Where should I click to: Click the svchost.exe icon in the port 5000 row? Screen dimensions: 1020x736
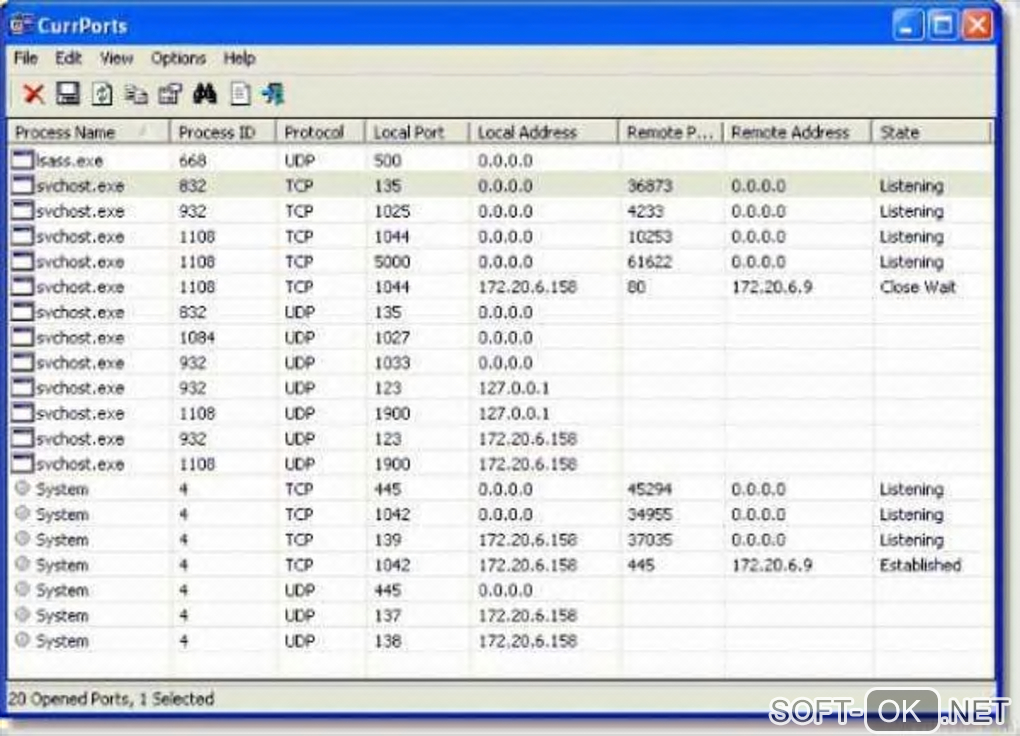(22, 261)
